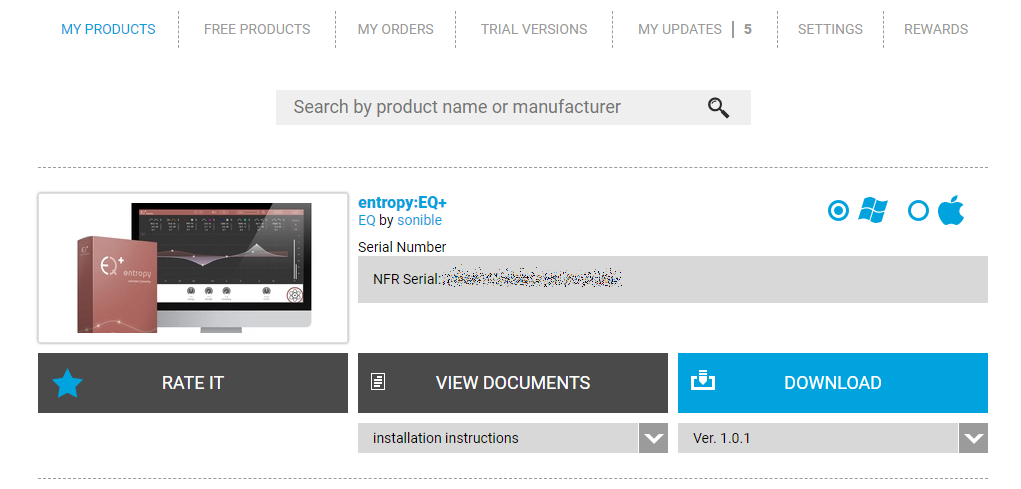The image size is (1021, 489).
Task: Click the RATE IT button
Action: (x=193, y=383)
